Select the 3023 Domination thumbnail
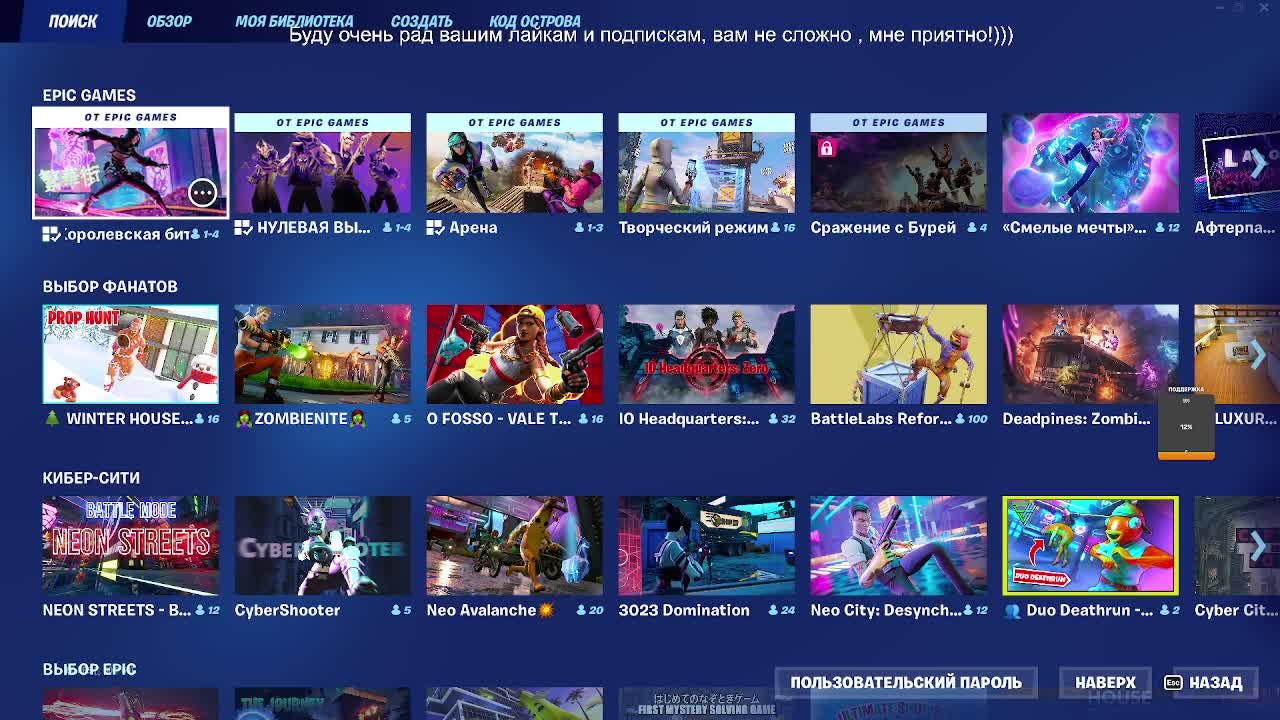The height and width of the screenshot is (720, 1280). (706, 546)
